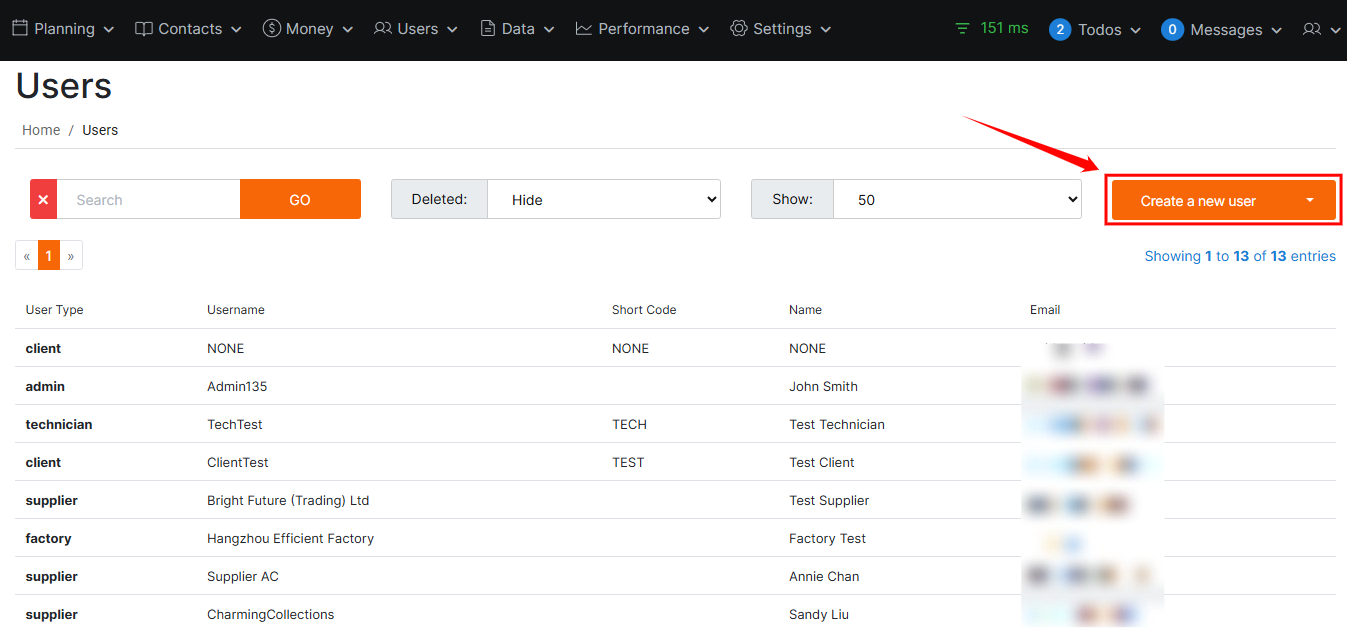Click the document icon beside Data

(488, 29)
